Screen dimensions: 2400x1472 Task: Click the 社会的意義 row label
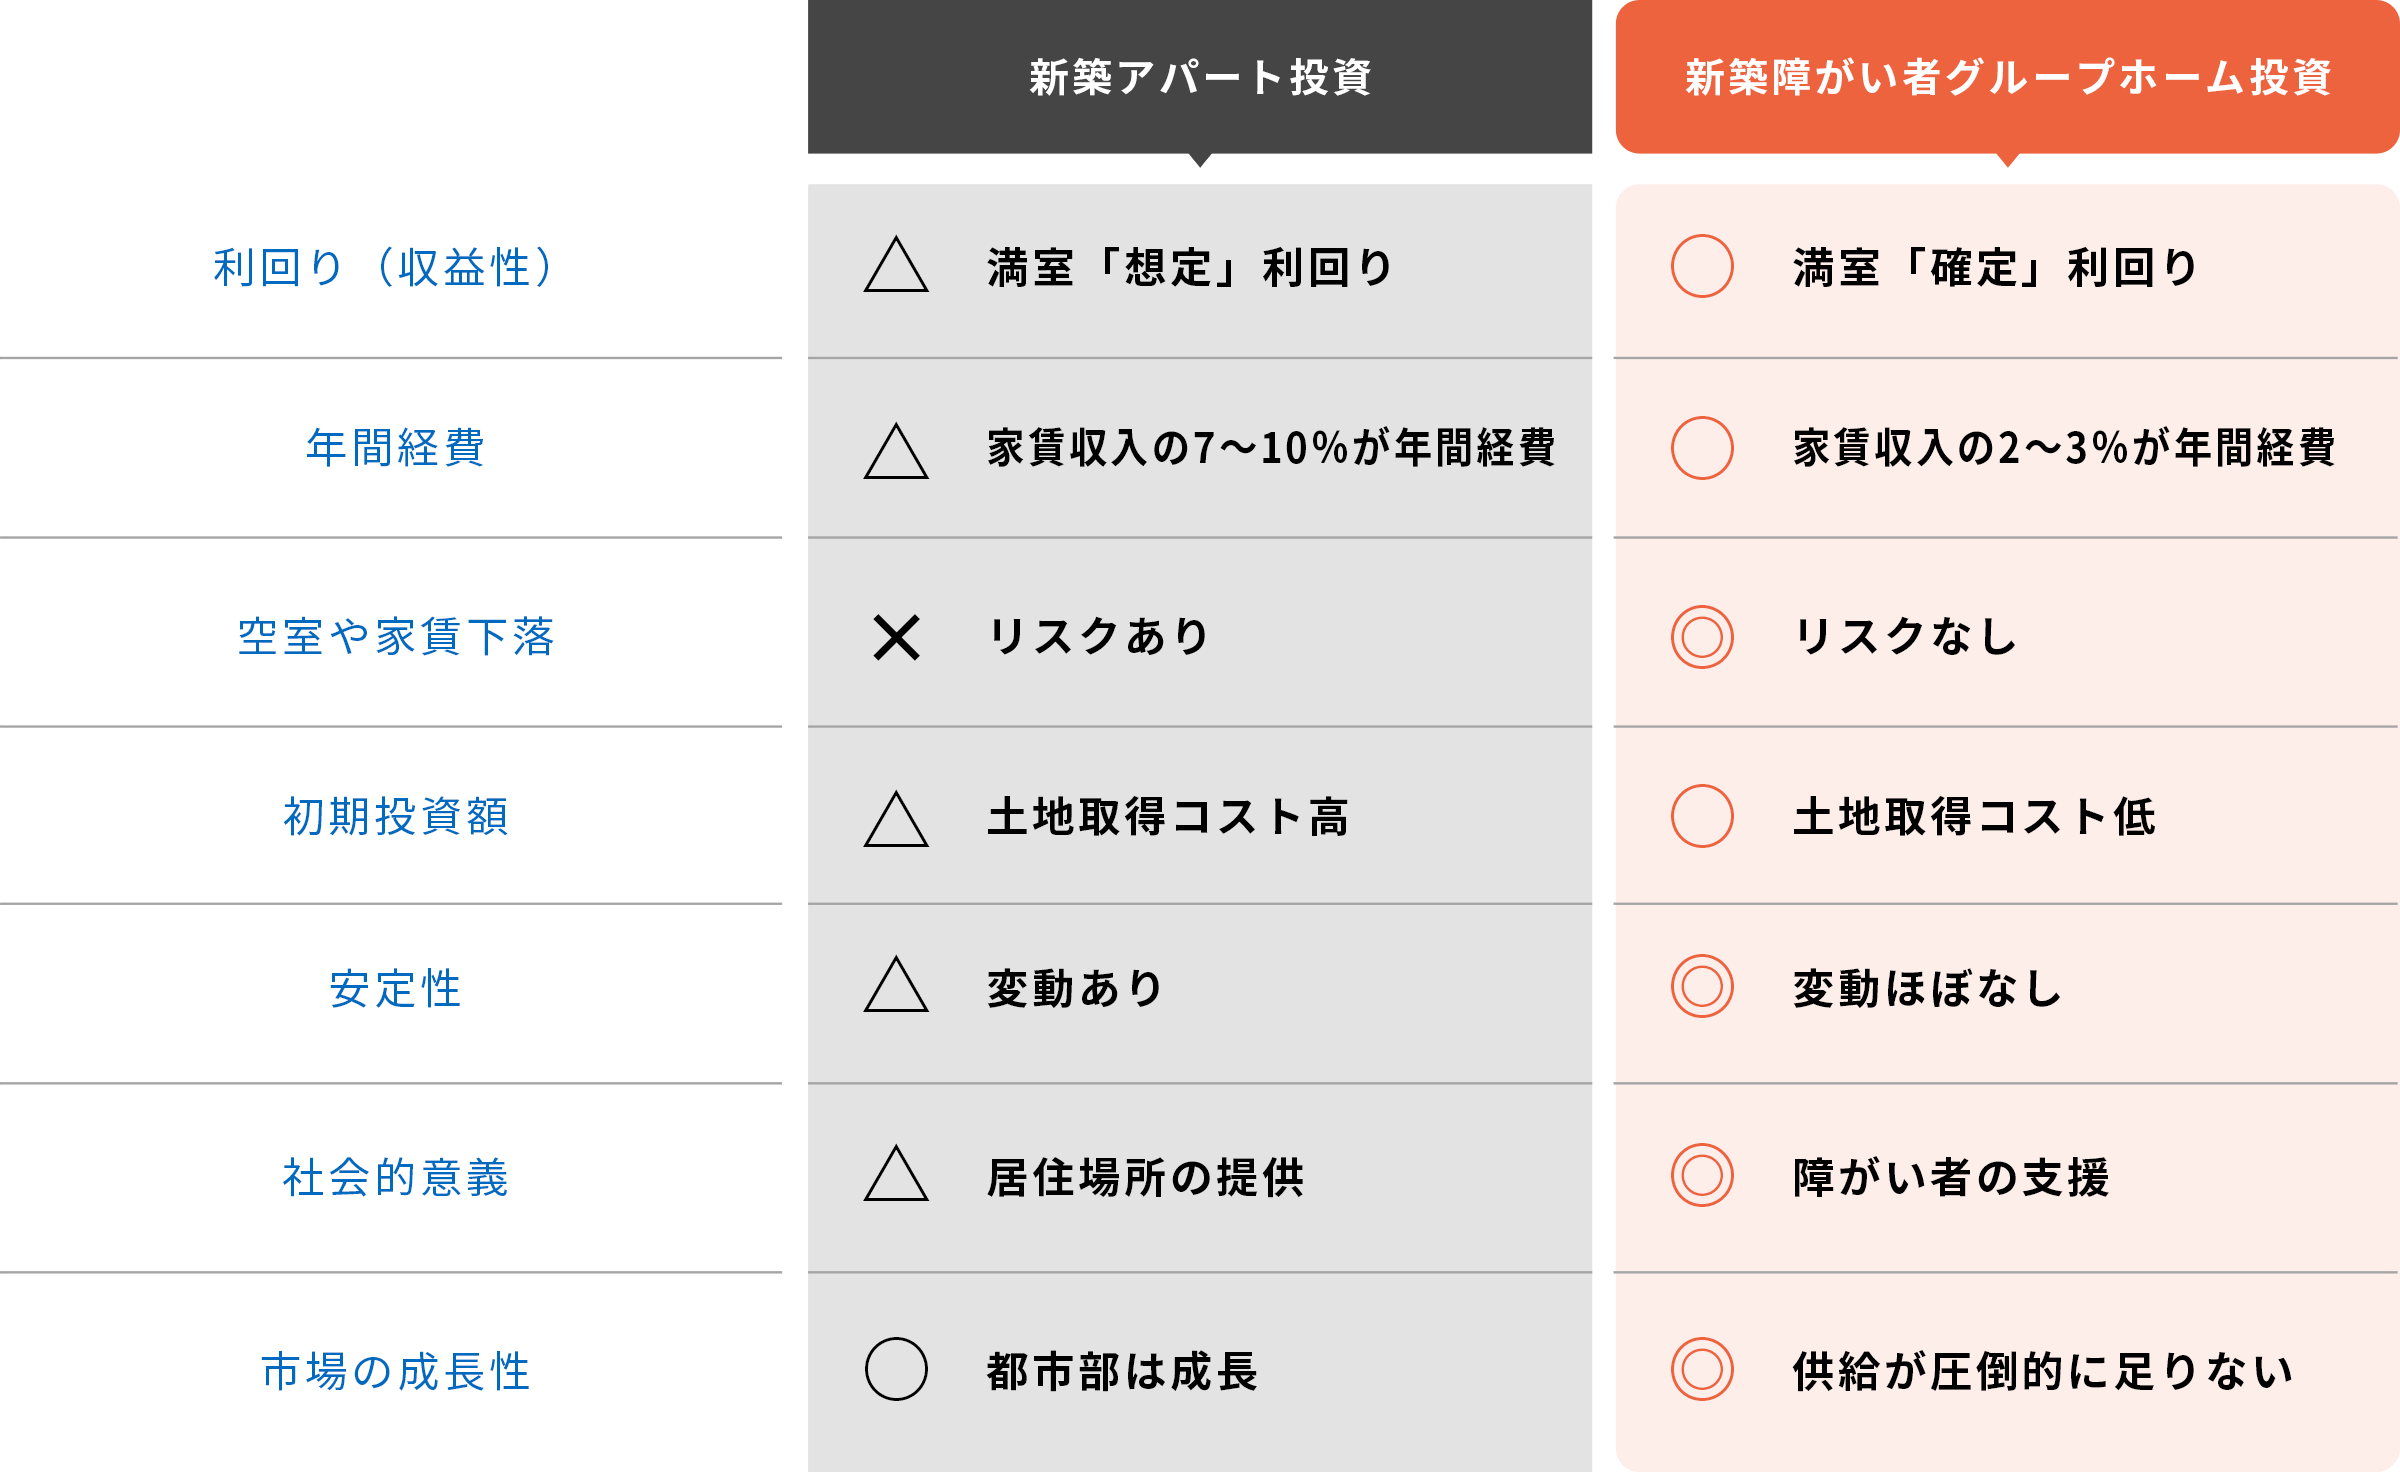coord(396,1177)
